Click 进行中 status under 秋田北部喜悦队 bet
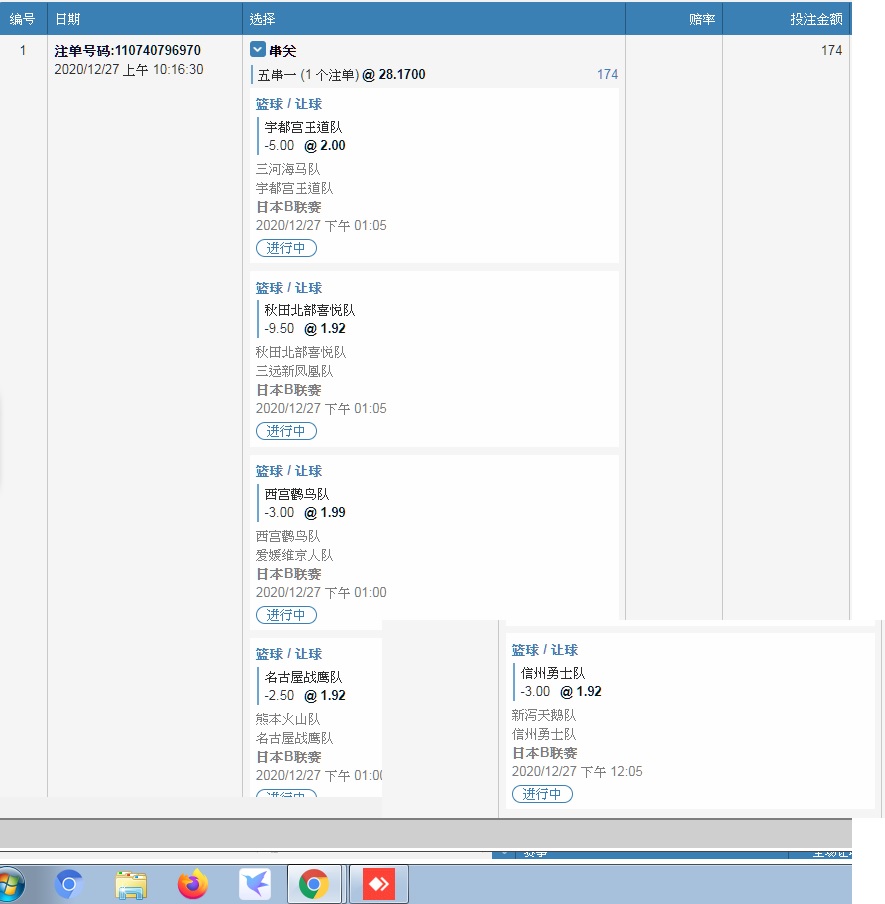This screenshot has height=904, width=885. tap(286, 431)
